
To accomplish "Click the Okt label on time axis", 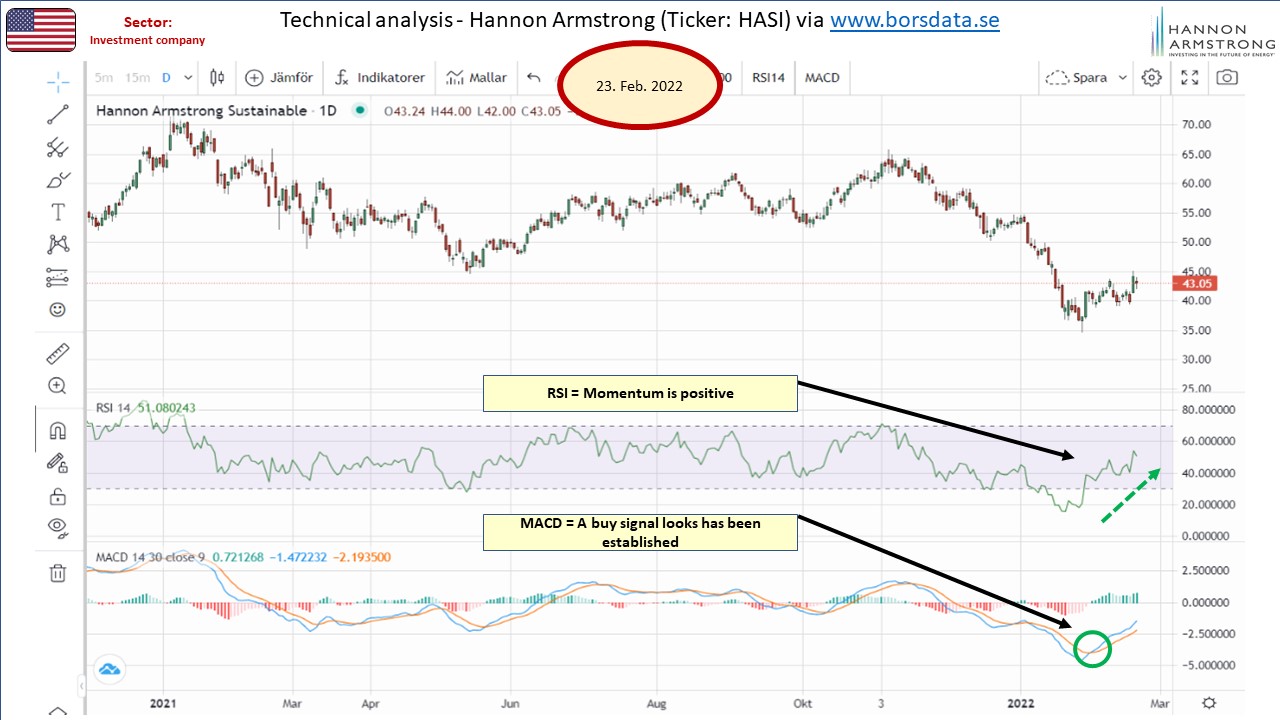I will click(801, 703).
